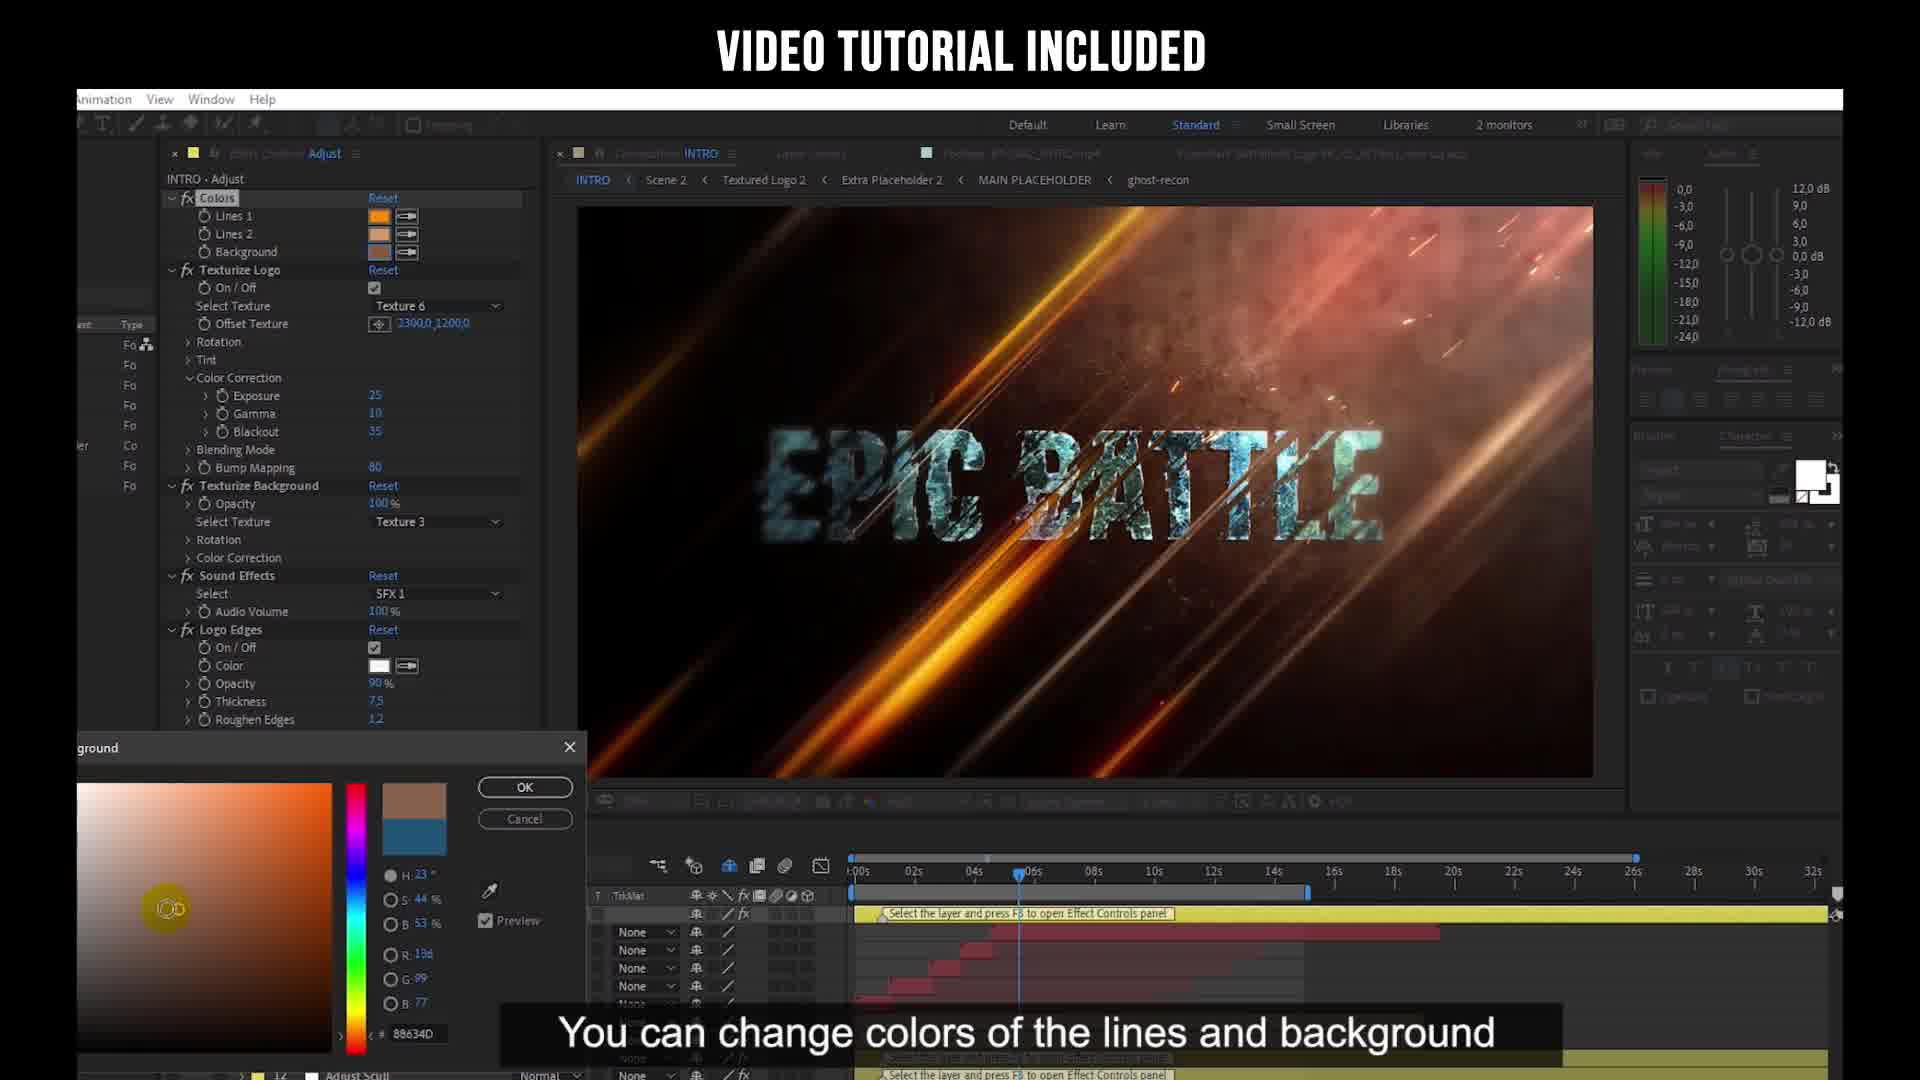Click the Offset Texture point picker icon
Image resolution: width=1920 pixels, height=1080 pixels.
[x=379, y=324]
